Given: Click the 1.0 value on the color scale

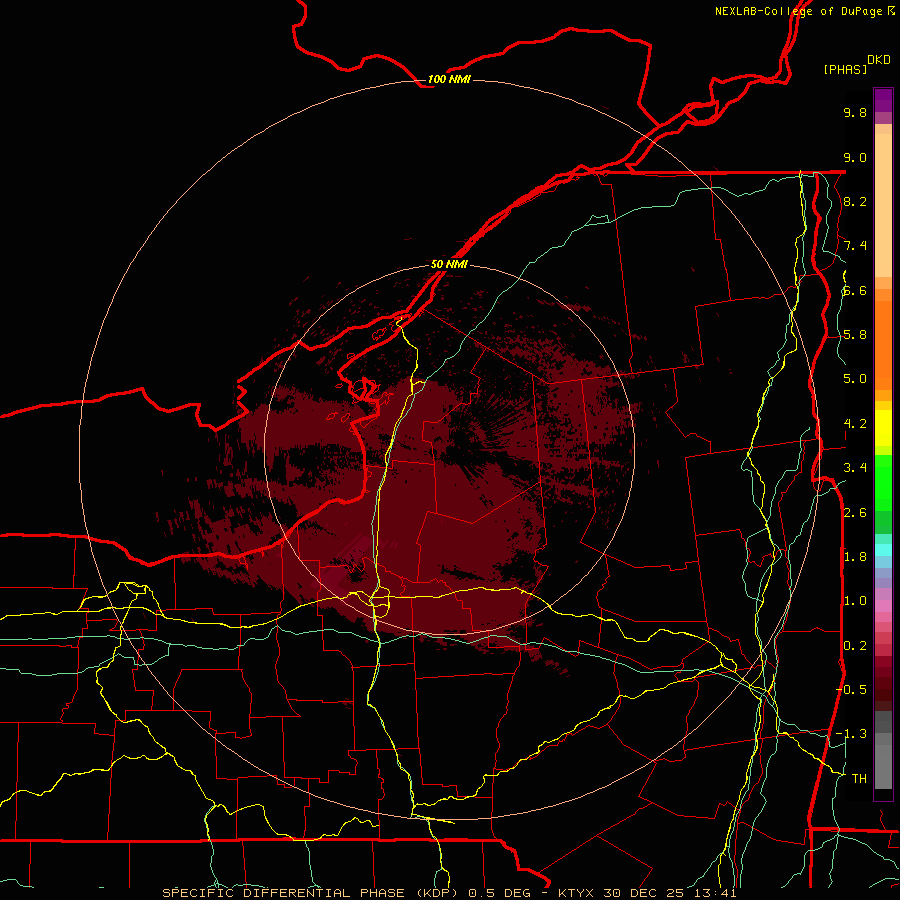Looking at the screenshot, I should point(855,601).
